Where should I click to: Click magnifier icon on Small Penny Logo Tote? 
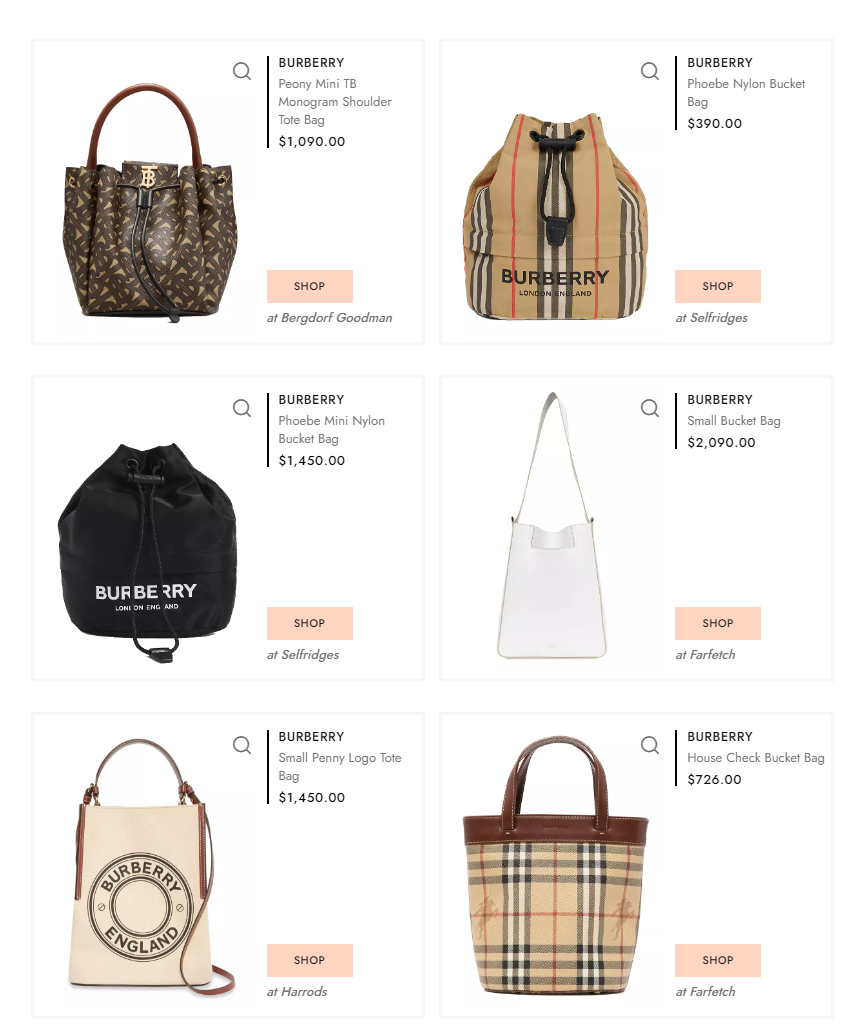click(x=242, y=745)
